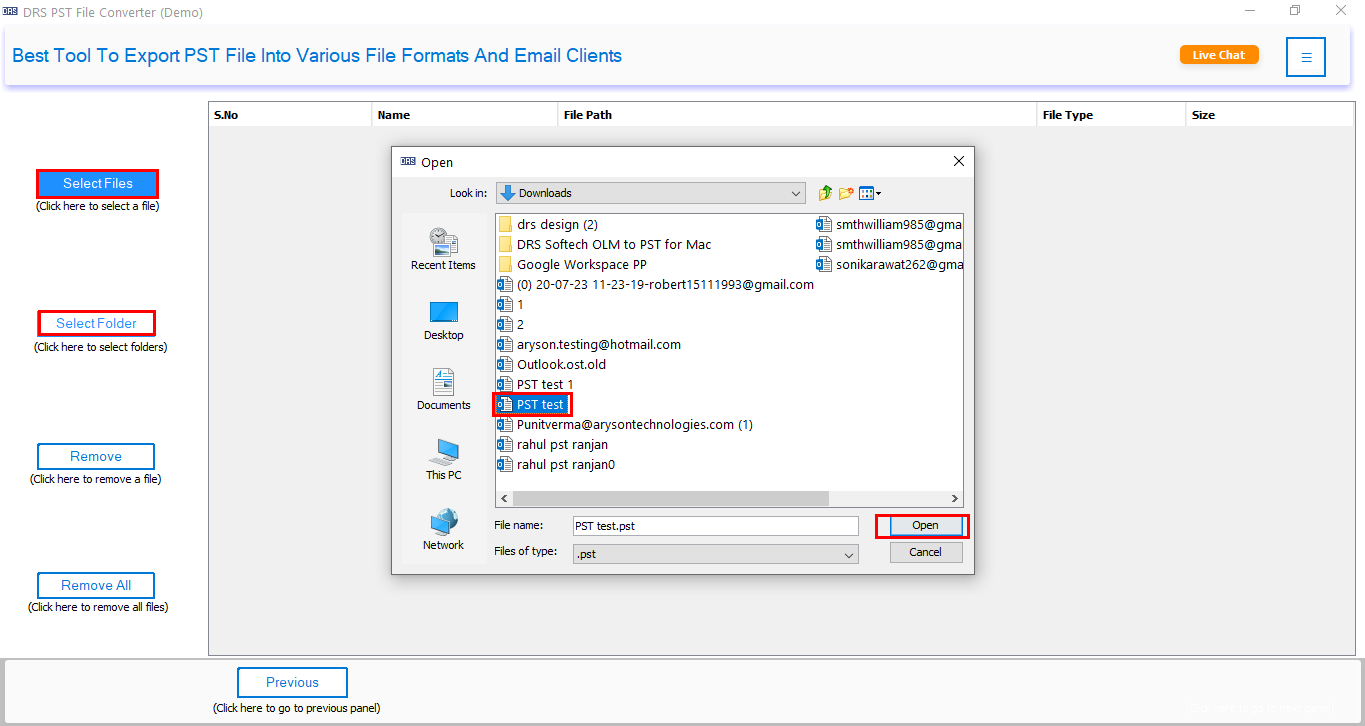Close the Open dialog with the X
The height and width of the screenshot is (726, 1365).
958,161
